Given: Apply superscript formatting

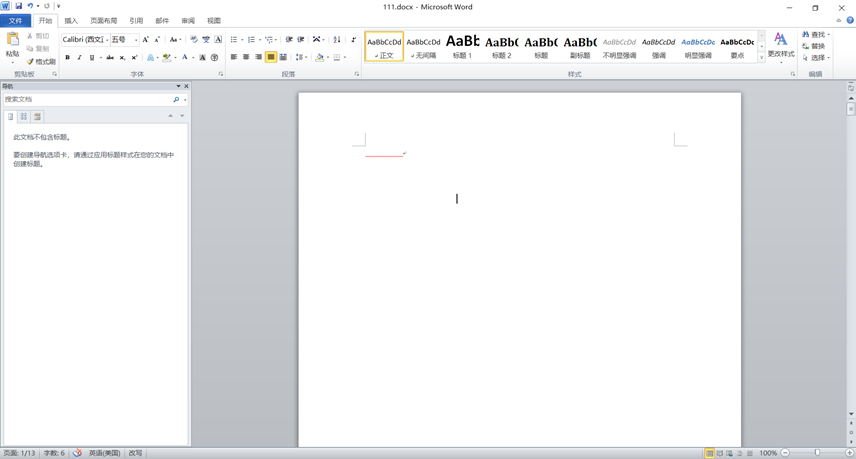Looking at the screenshot, I should (134, 57).
